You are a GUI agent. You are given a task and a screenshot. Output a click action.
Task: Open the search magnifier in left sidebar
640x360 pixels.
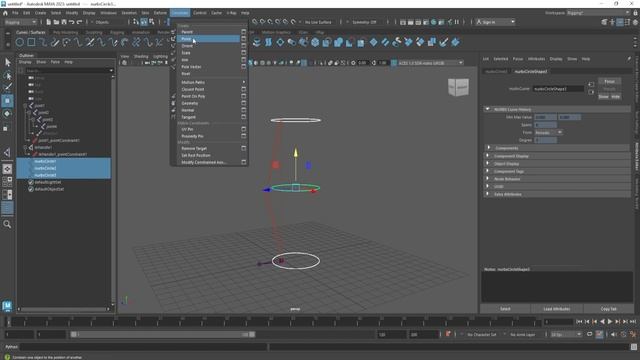7,224
